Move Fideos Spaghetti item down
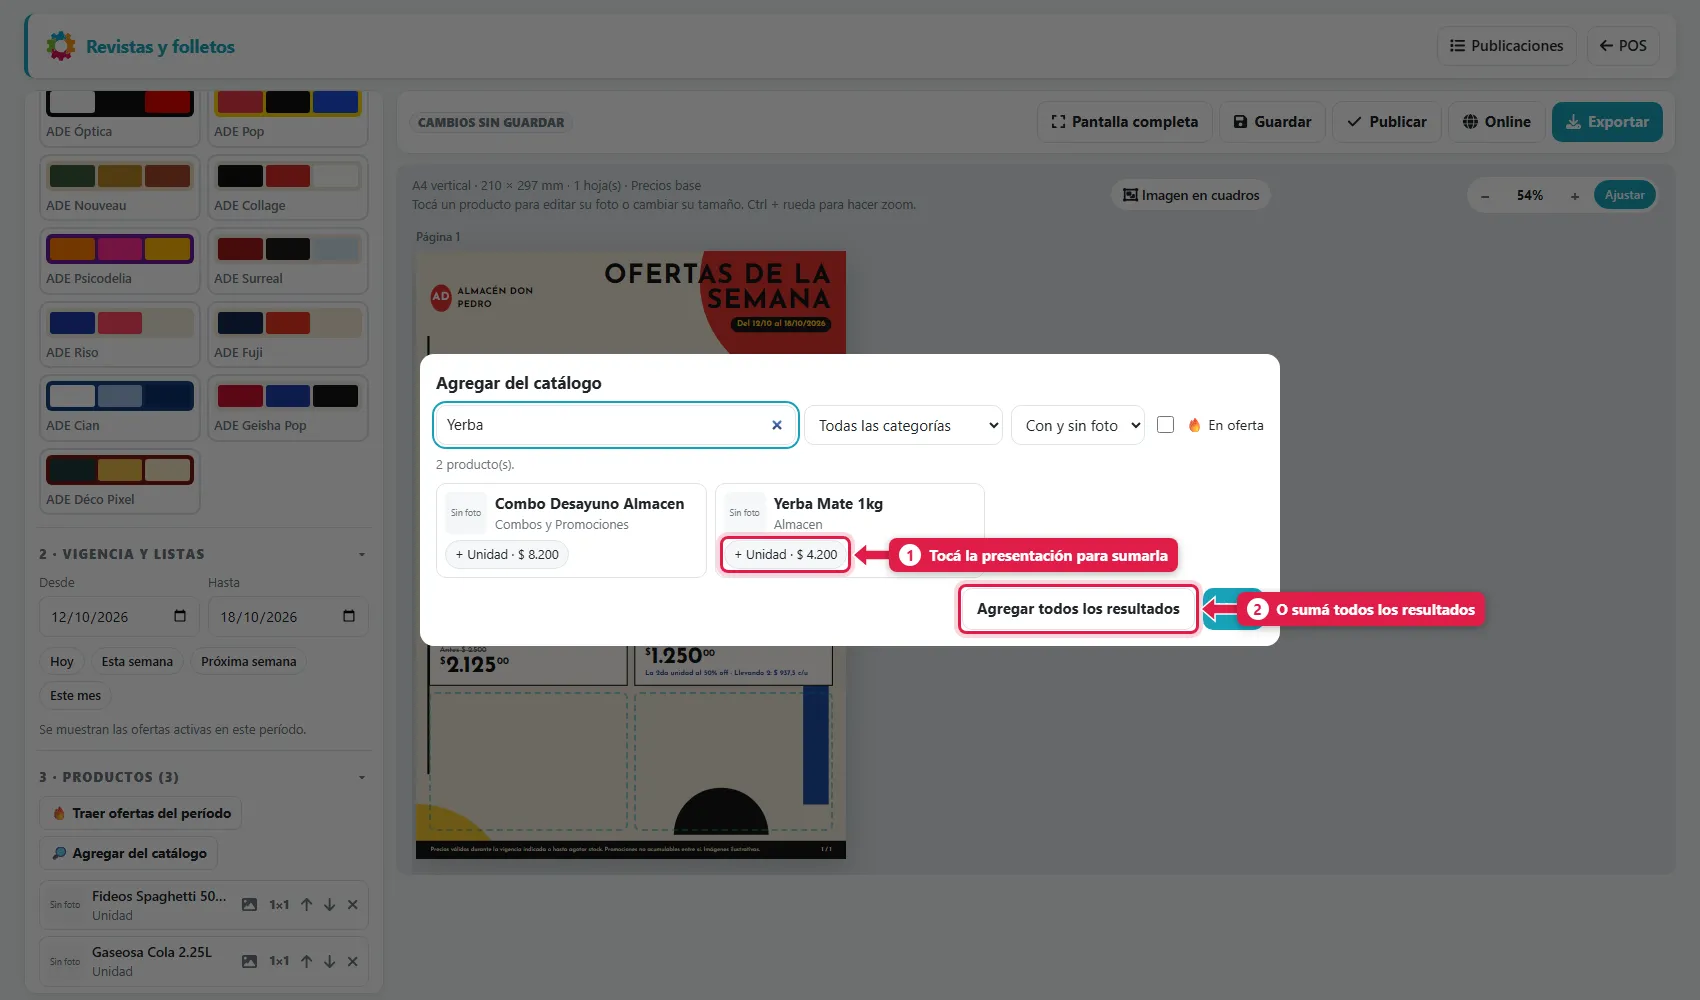This screenshot has height=1000, width=1700. coord(329,905)
